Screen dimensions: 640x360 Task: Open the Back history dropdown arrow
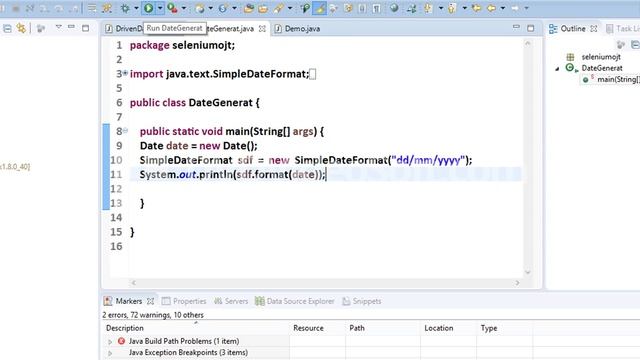(x=503, y=8)
